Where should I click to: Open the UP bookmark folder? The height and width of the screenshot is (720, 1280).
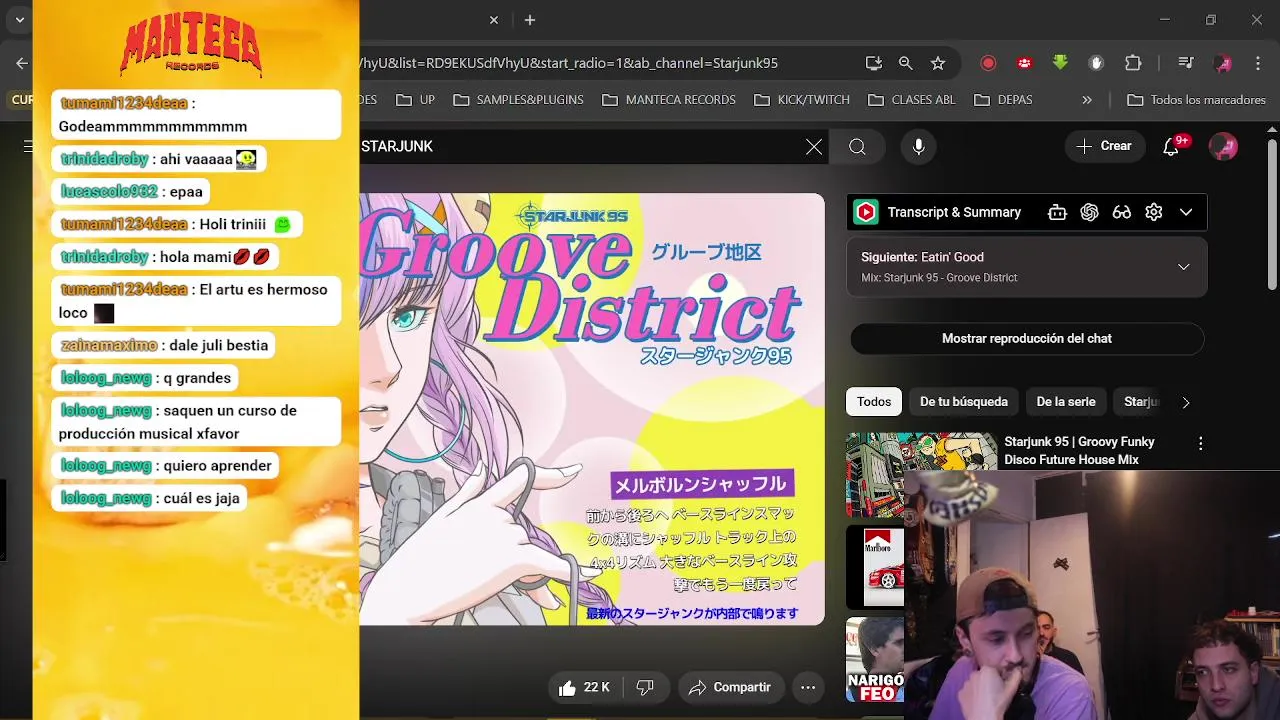[416, 100]
